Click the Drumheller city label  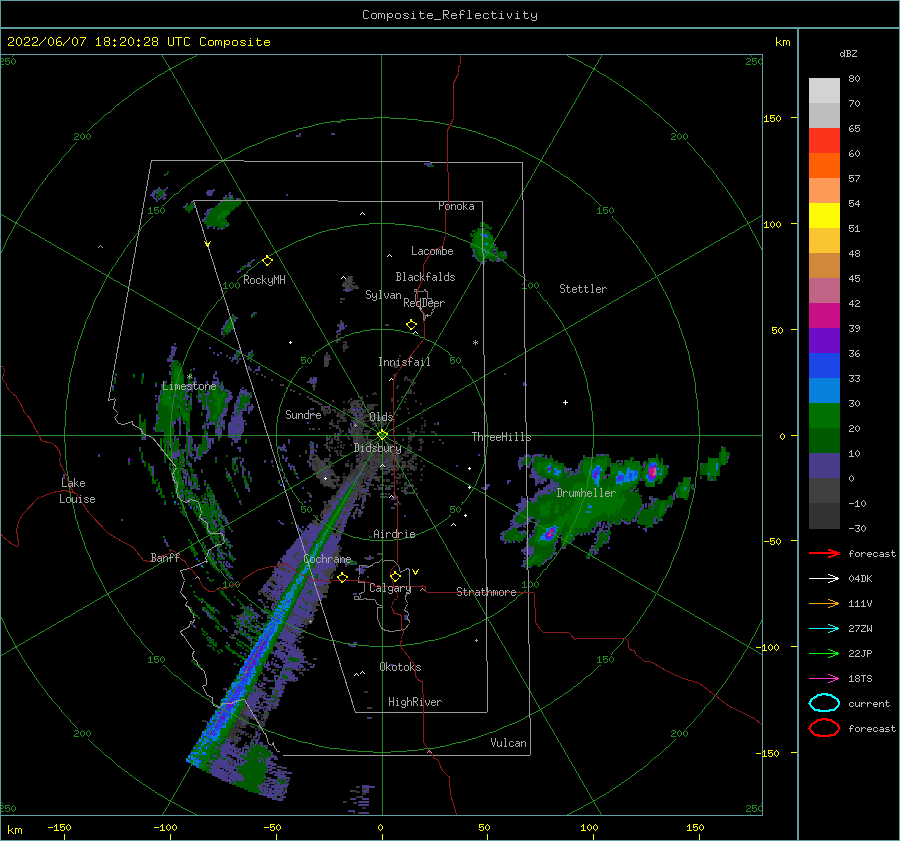click(586, 493)
